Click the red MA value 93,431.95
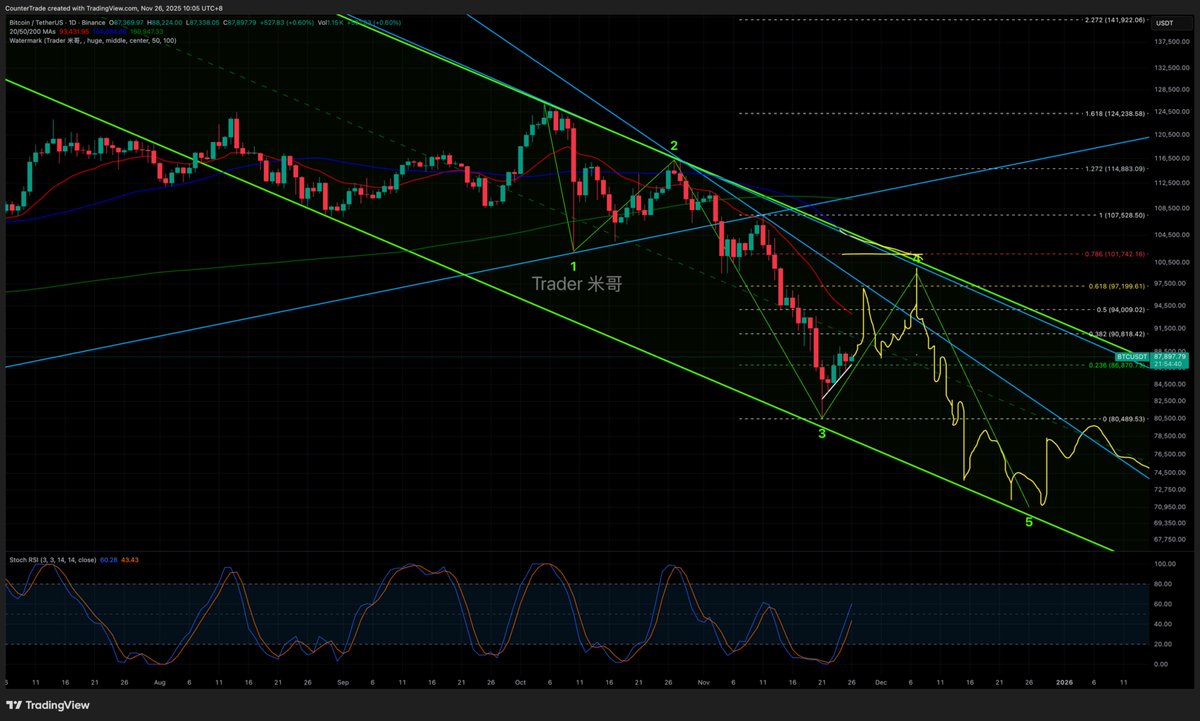The image size is (1200, 721). click(x=74, y=32)
